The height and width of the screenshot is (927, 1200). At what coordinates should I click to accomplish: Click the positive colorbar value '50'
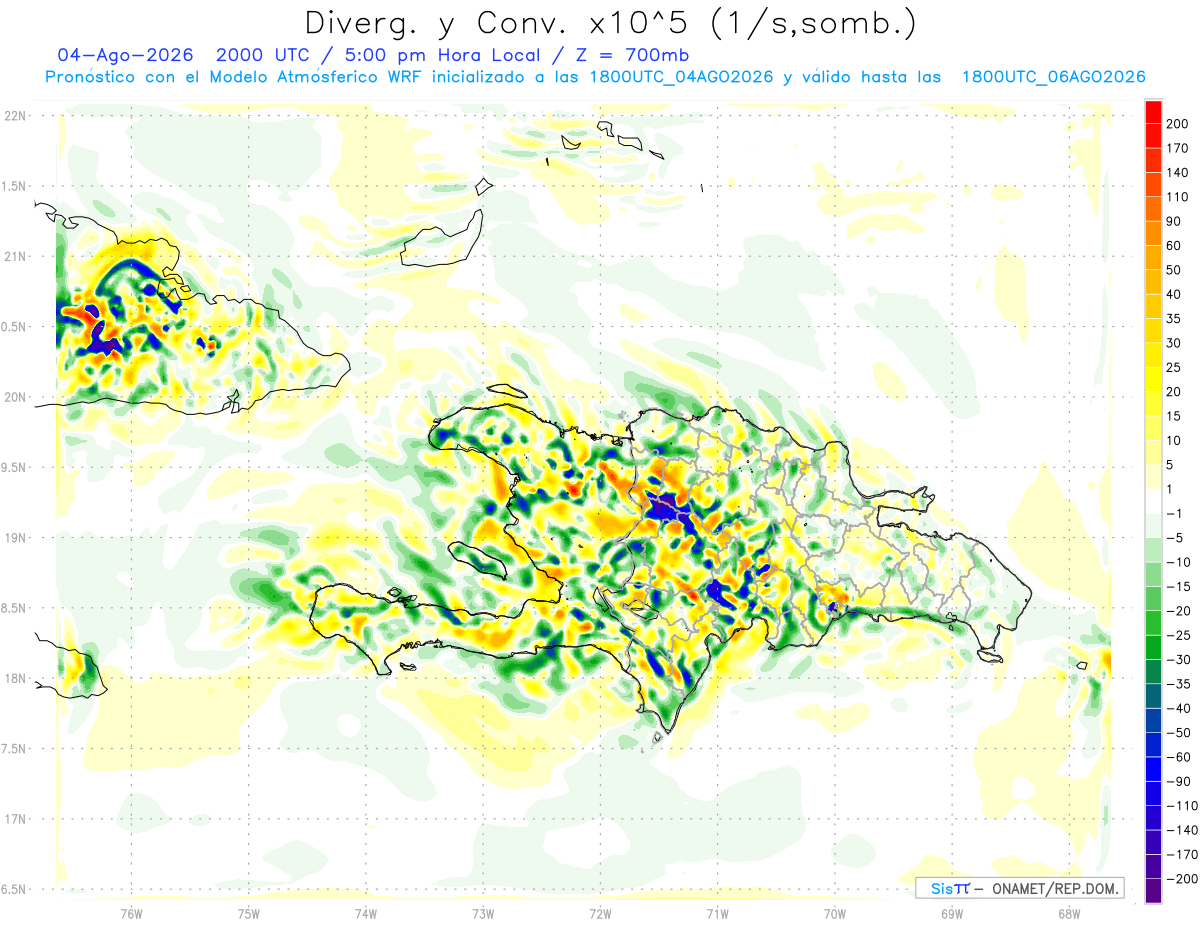1174,270
